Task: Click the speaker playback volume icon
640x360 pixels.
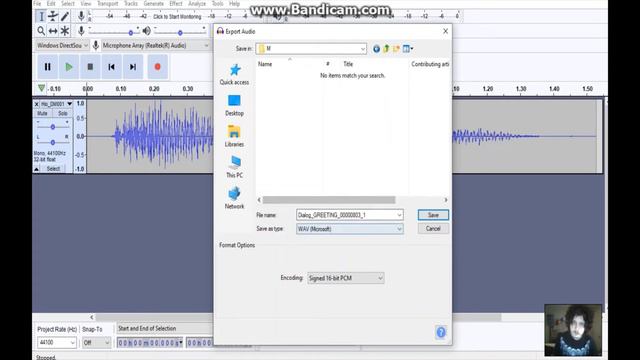Action: 147,31
